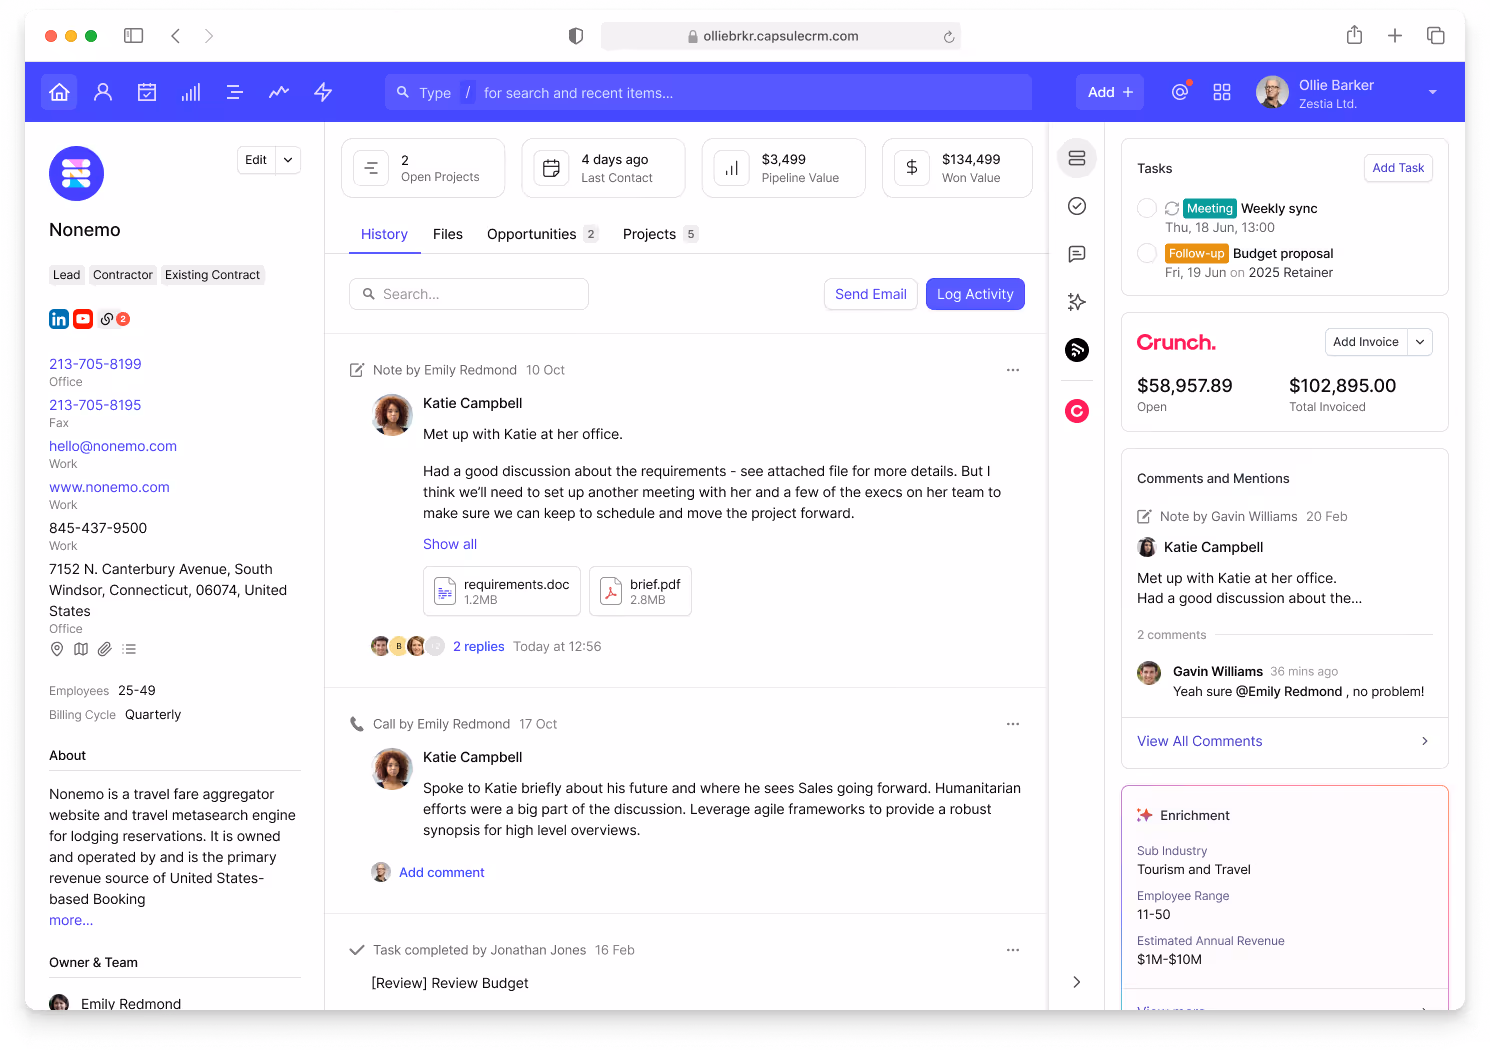Select the summary panel icon in side rail
The height and width of the screenshot is (1050, 1490).
click(x=1077, y=158)
